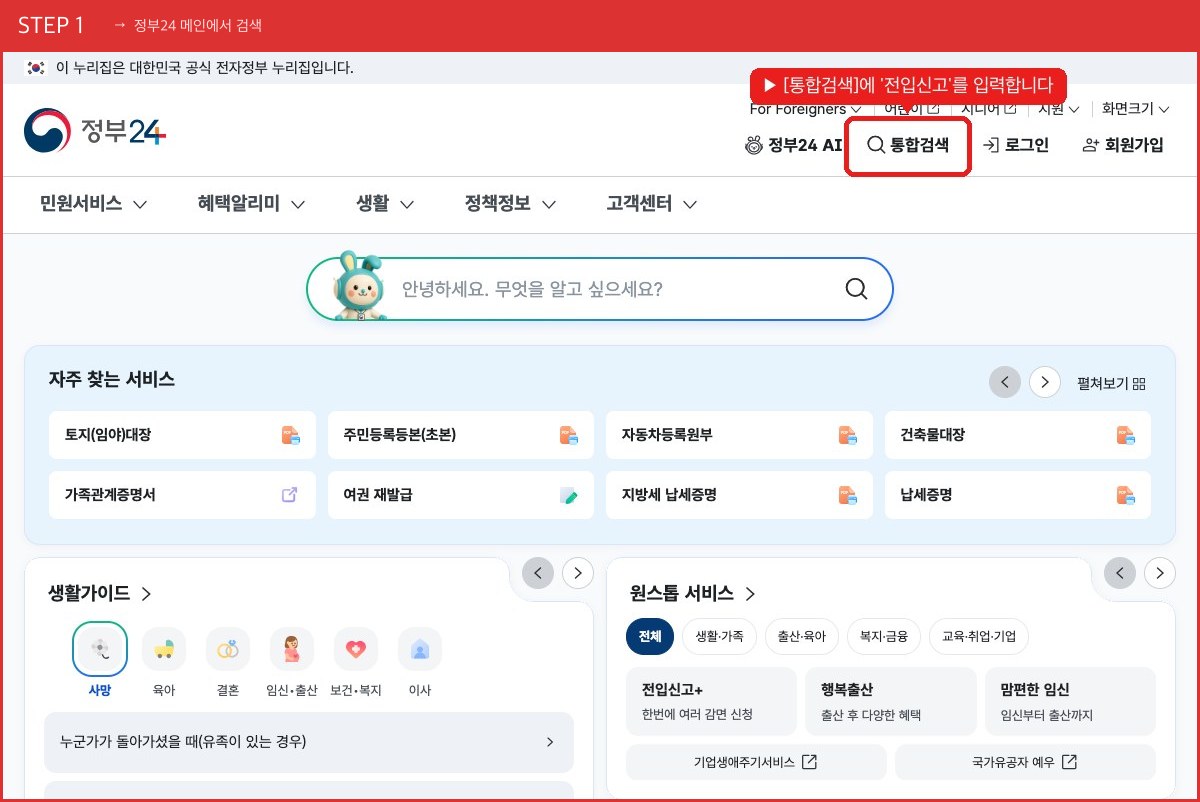
Task: Click 회원가입 to register
Action: click(1123, 145)
